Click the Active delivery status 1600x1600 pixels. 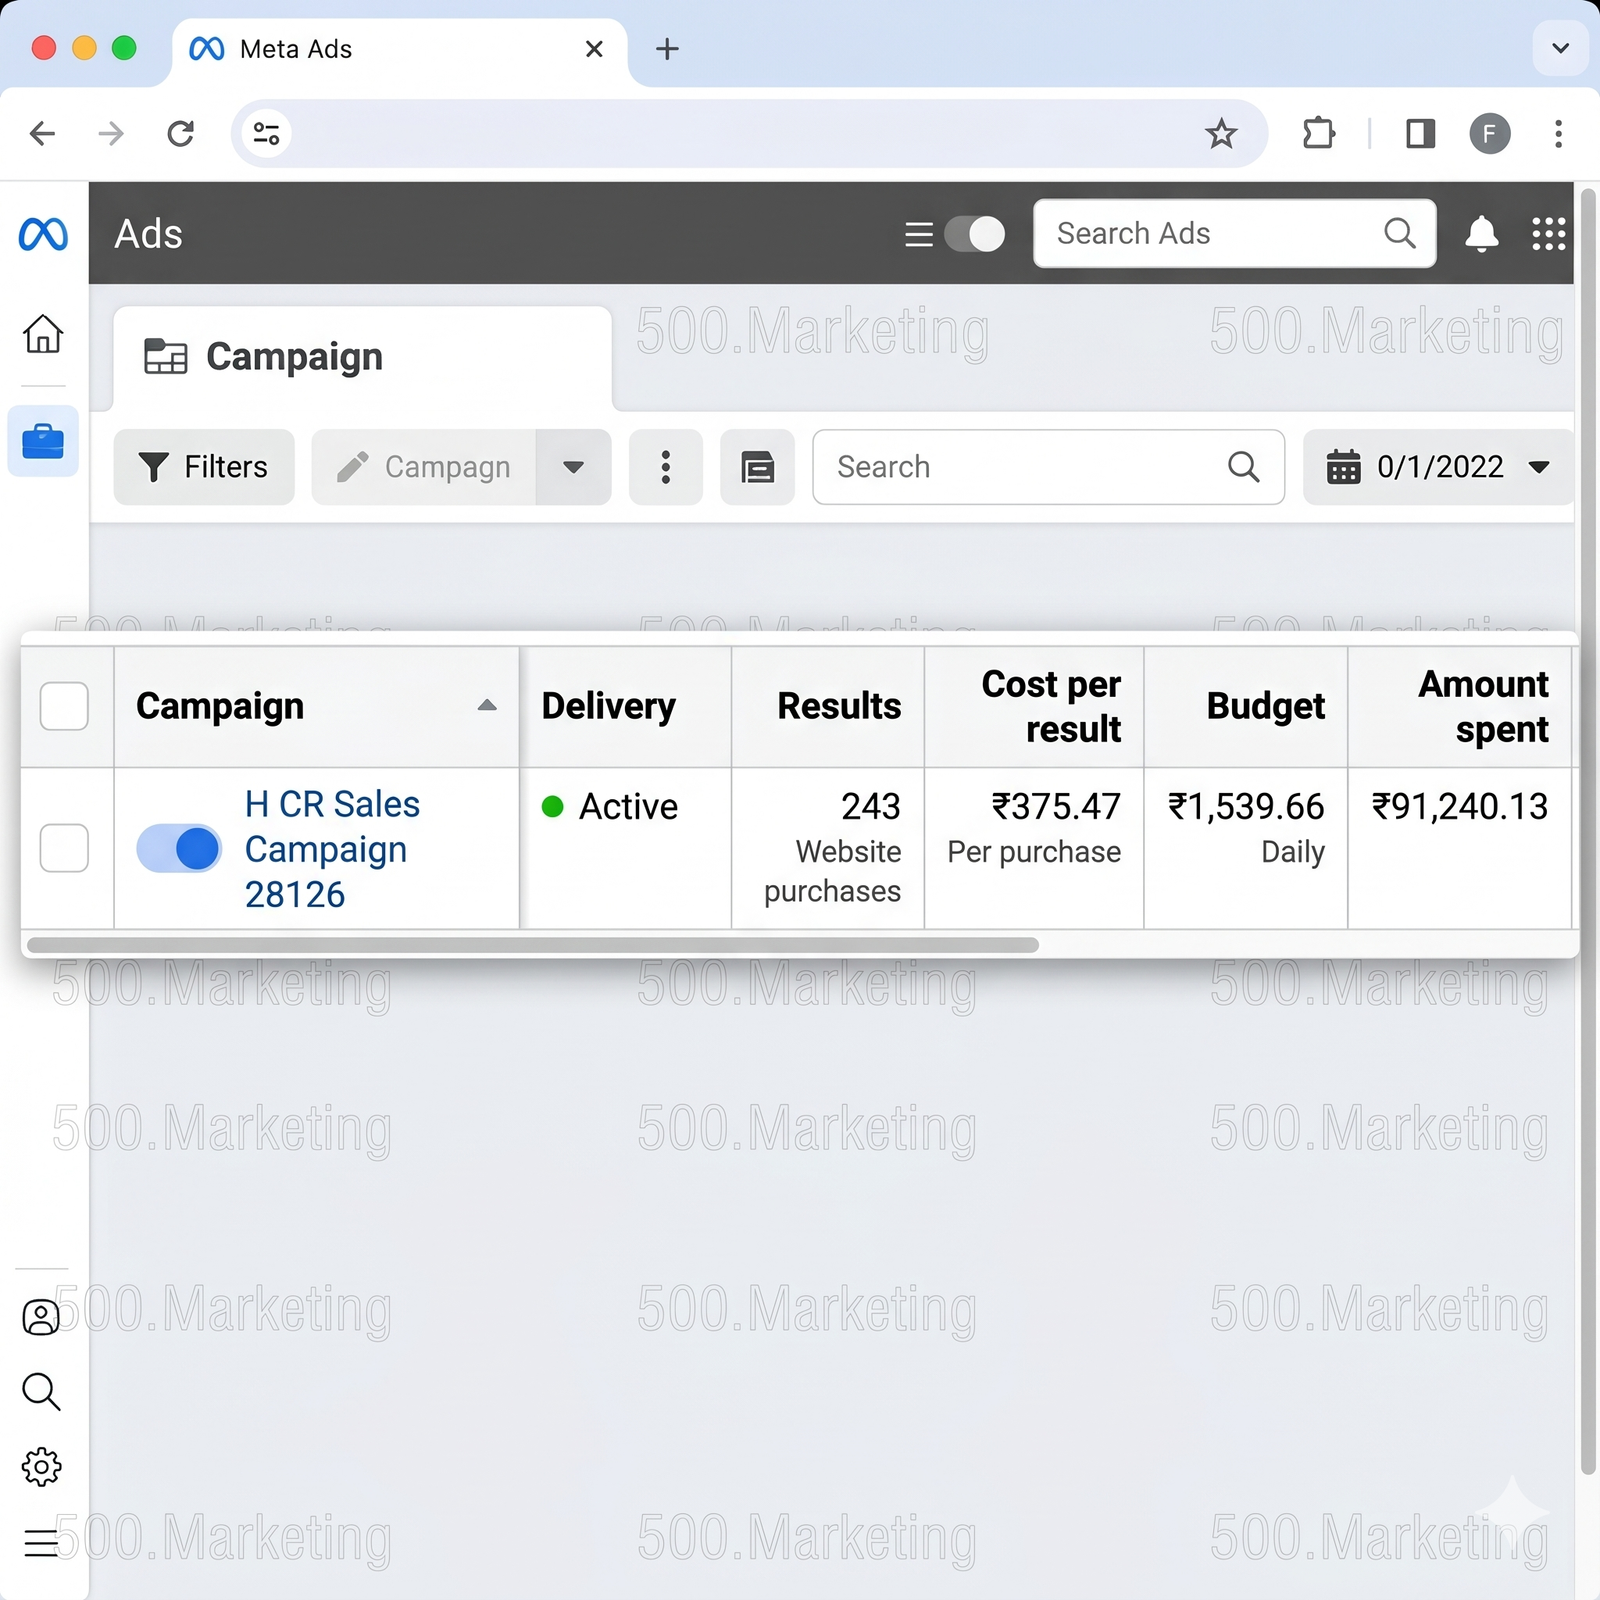point(610,806)
